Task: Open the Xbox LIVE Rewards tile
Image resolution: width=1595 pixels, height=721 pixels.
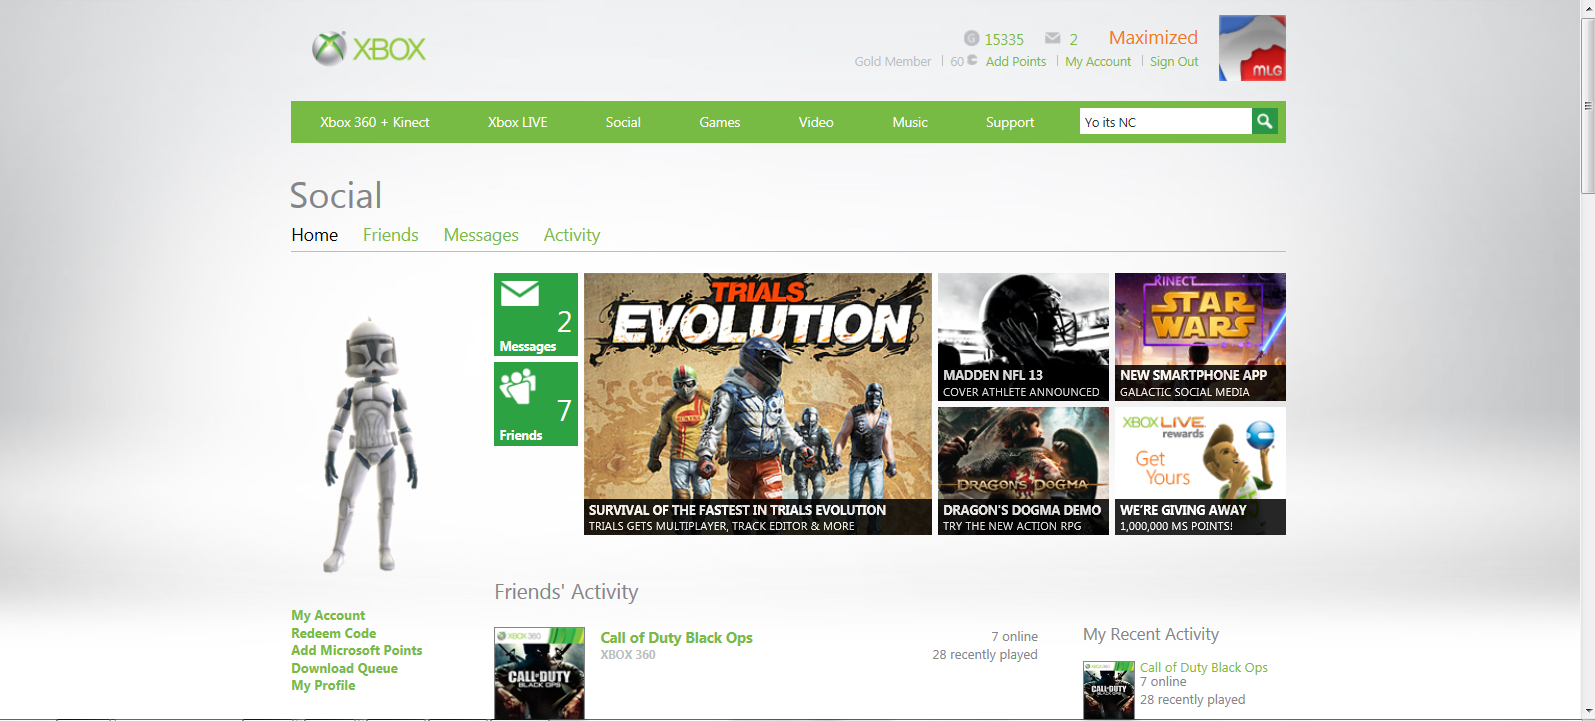Action: point(1200,471)
